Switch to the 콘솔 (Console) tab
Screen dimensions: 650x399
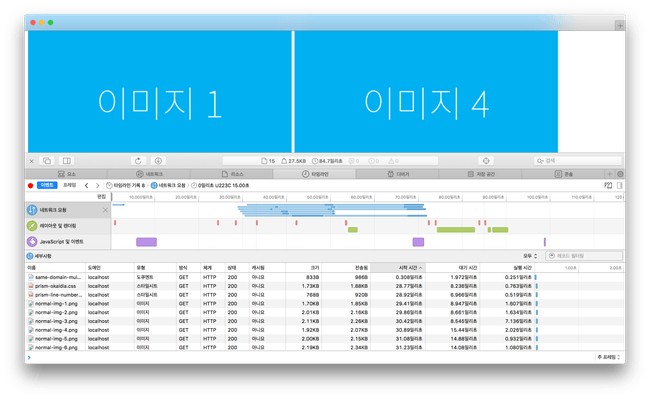coord(564,174)
